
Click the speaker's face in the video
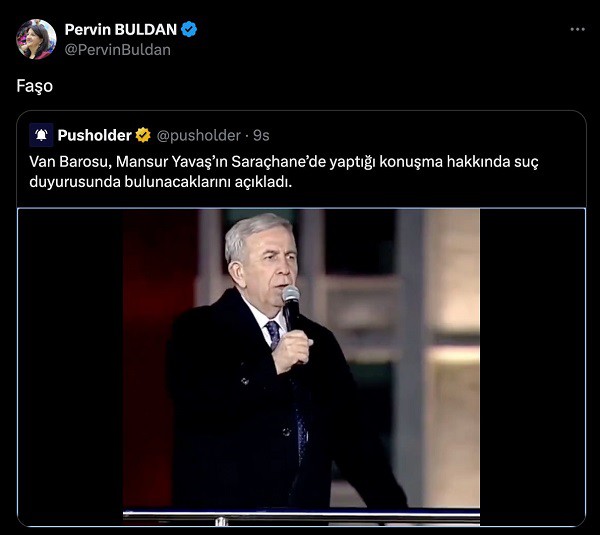[268, 264]
